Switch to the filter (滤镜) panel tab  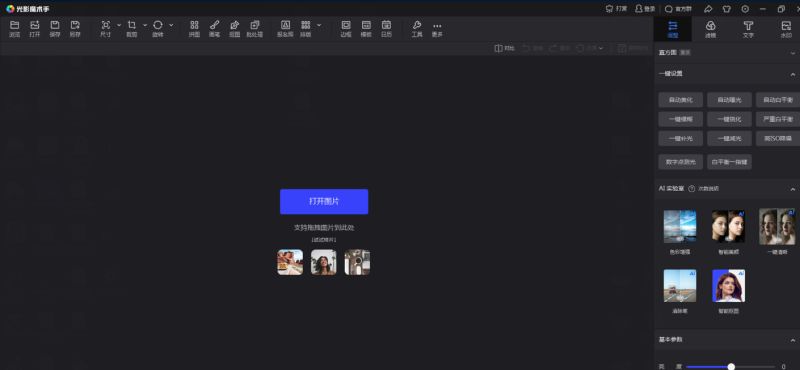point(710,29)
